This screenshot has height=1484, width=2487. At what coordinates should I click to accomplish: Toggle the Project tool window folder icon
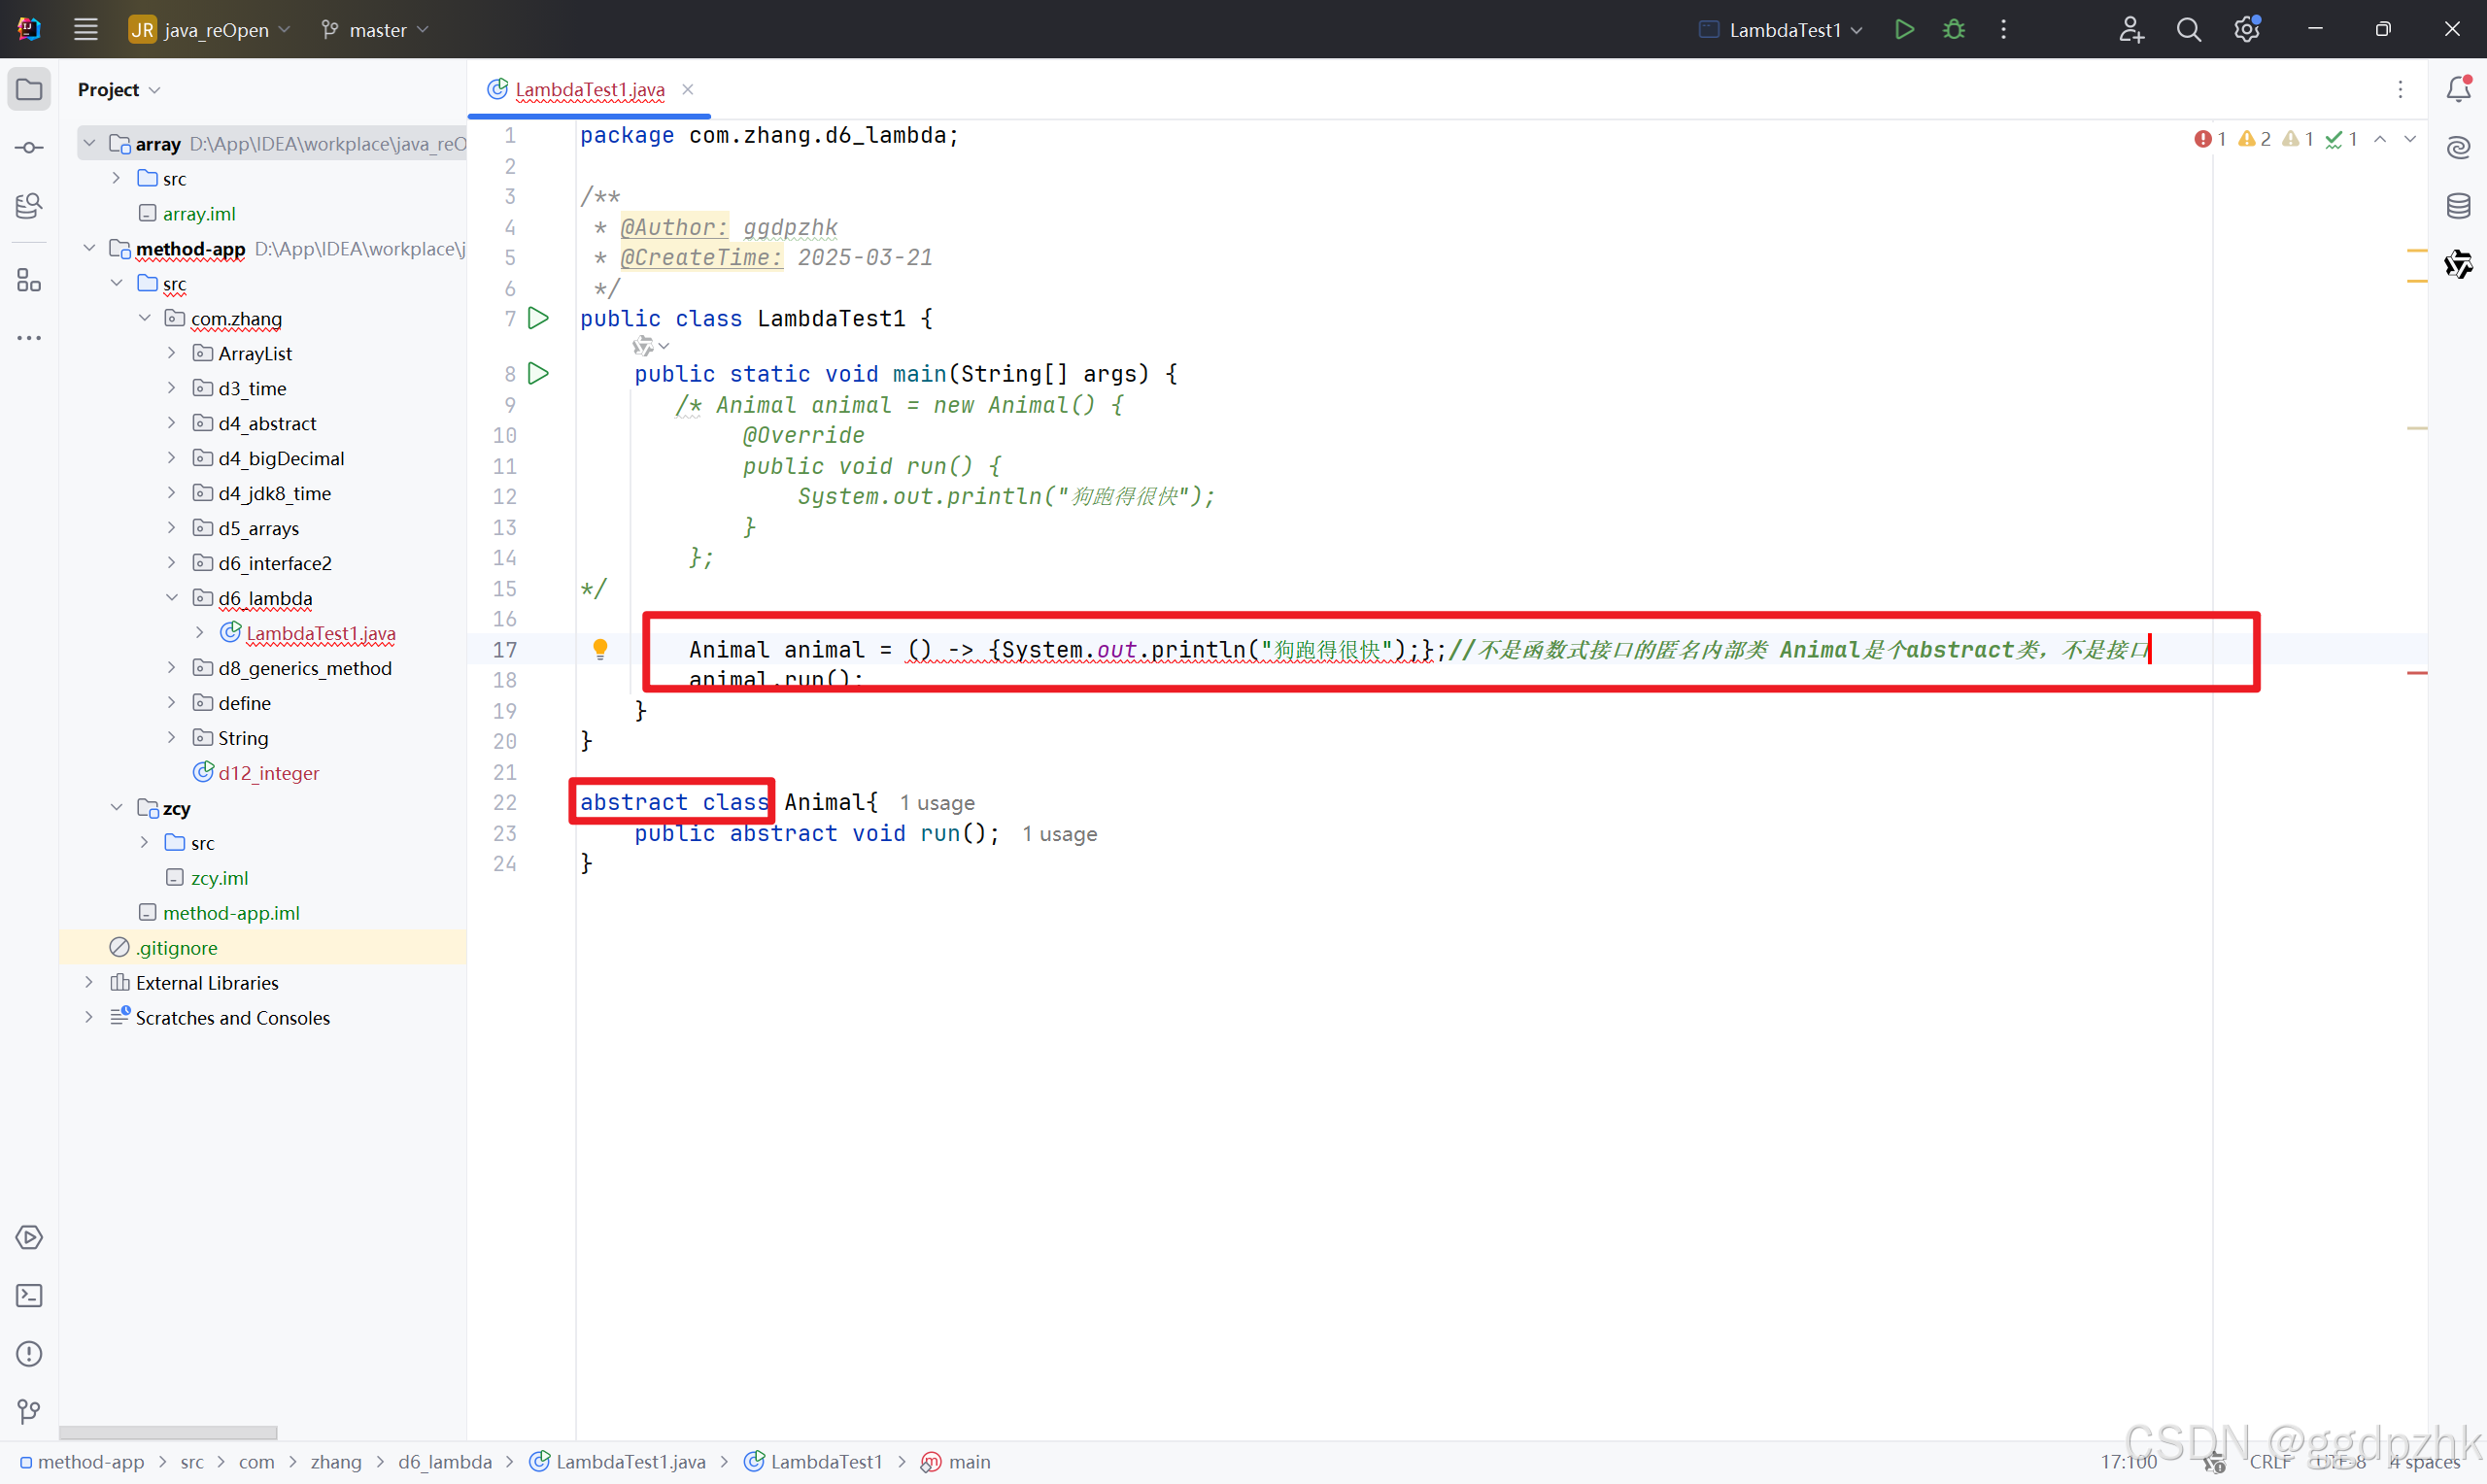point(29,89)
